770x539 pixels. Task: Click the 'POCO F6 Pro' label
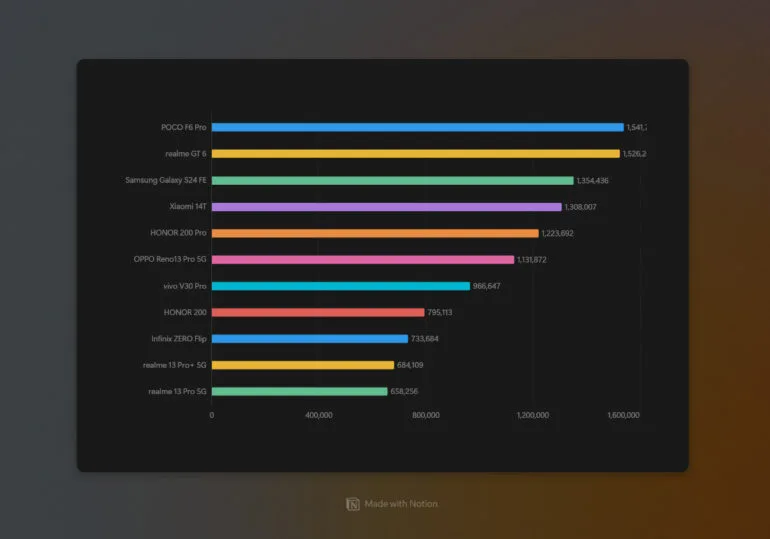click(x=184, y=127)
